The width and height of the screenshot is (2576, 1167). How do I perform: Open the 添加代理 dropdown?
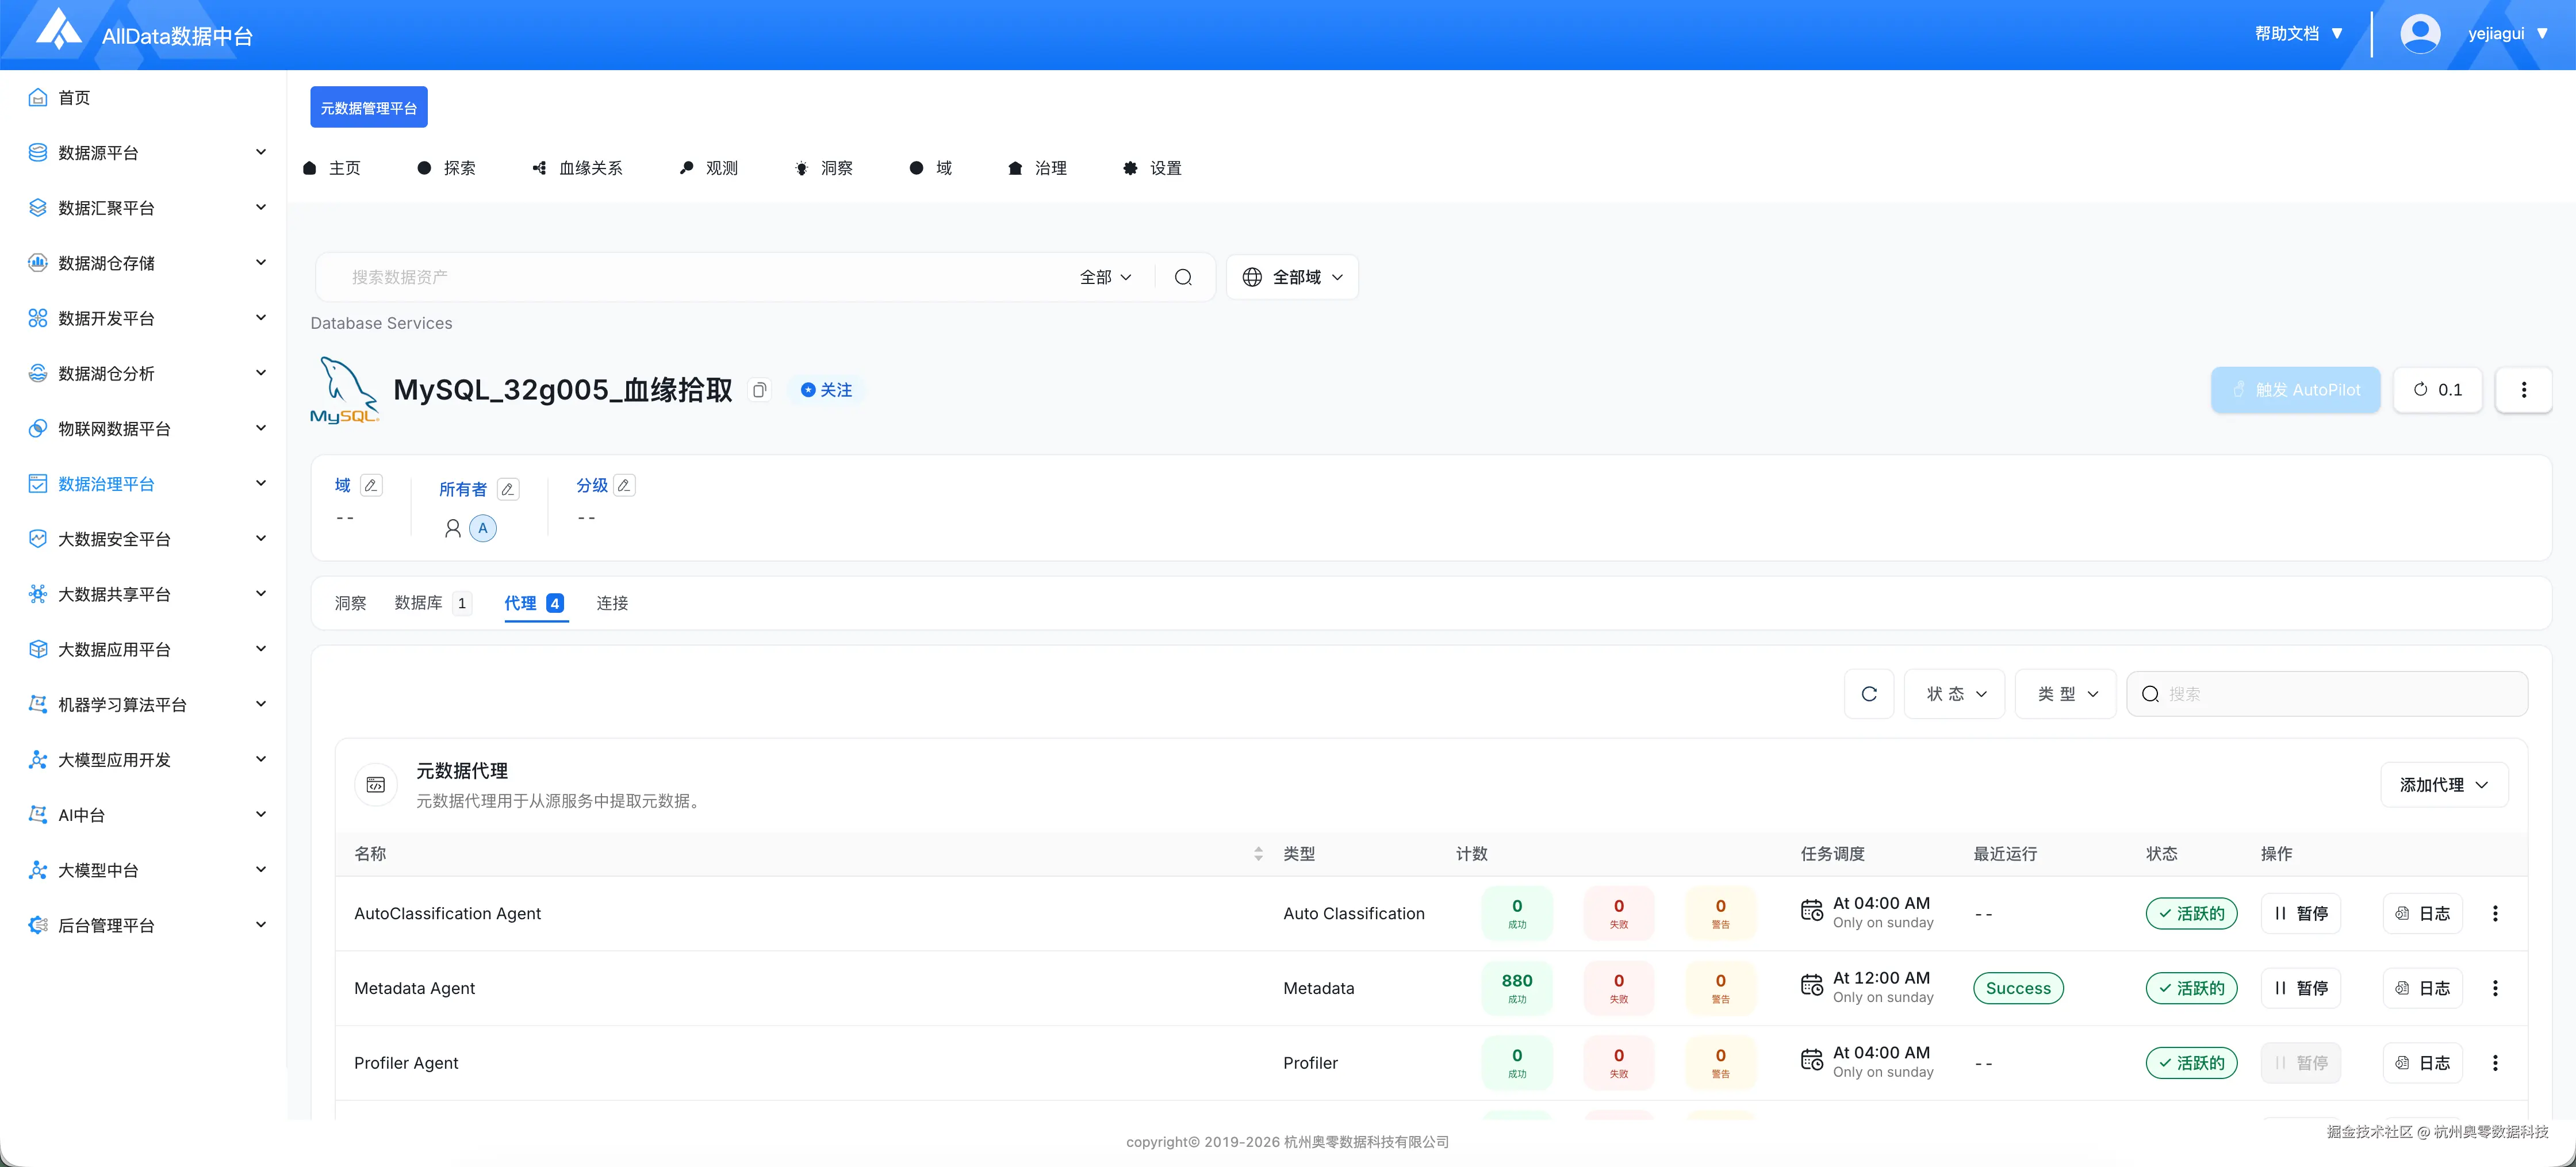pos(2444,785)
